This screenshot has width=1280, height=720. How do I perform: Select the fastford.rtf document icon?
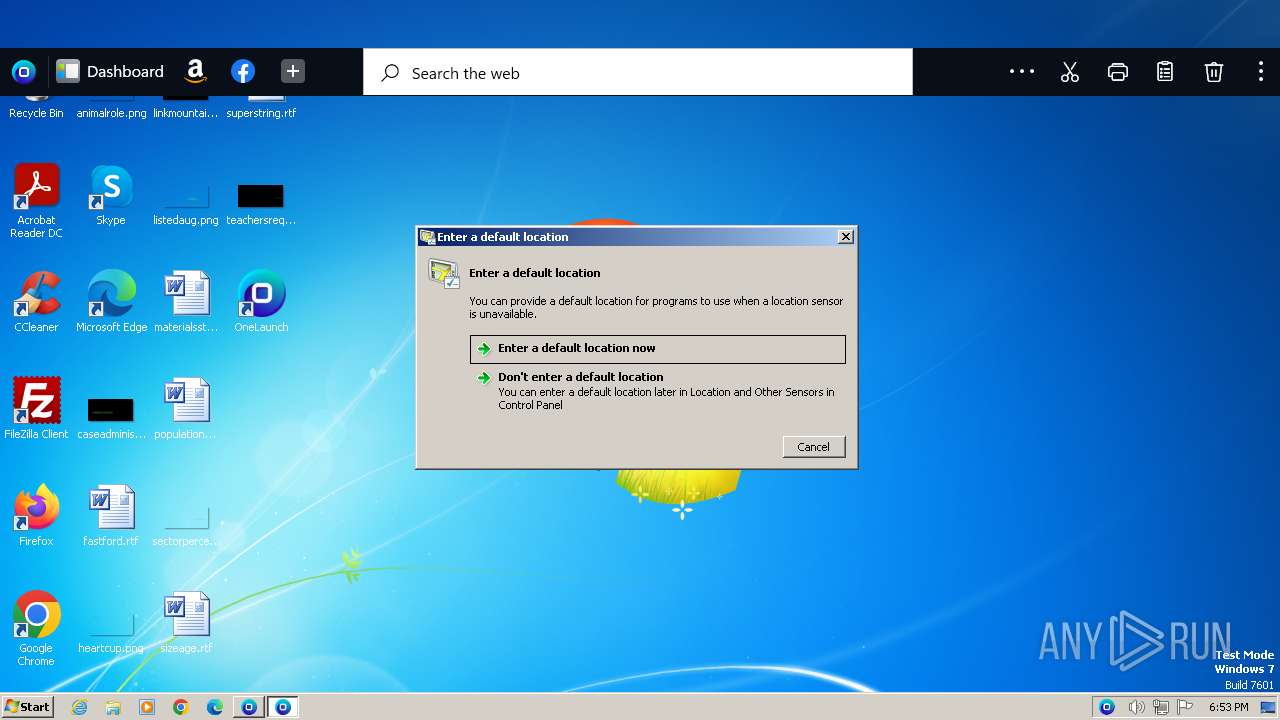[111, 516]
